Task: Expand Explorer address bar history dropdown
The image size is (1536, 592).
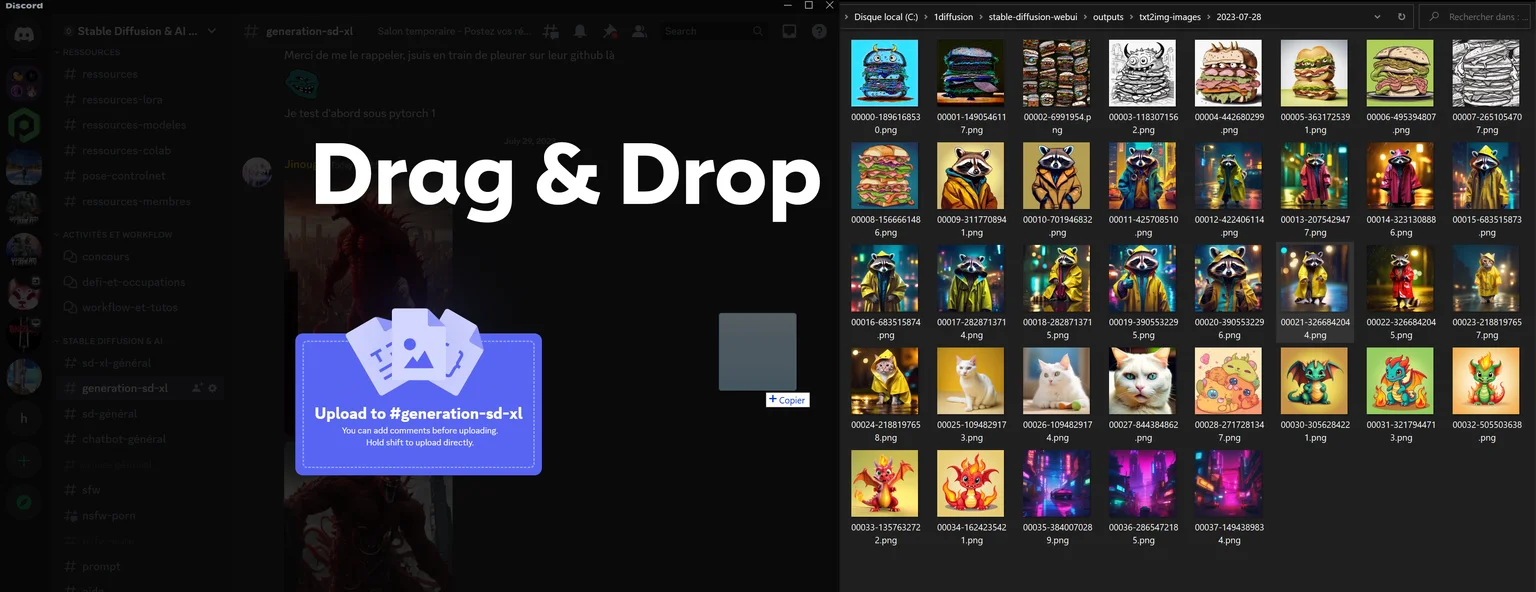Action: 1377,17
